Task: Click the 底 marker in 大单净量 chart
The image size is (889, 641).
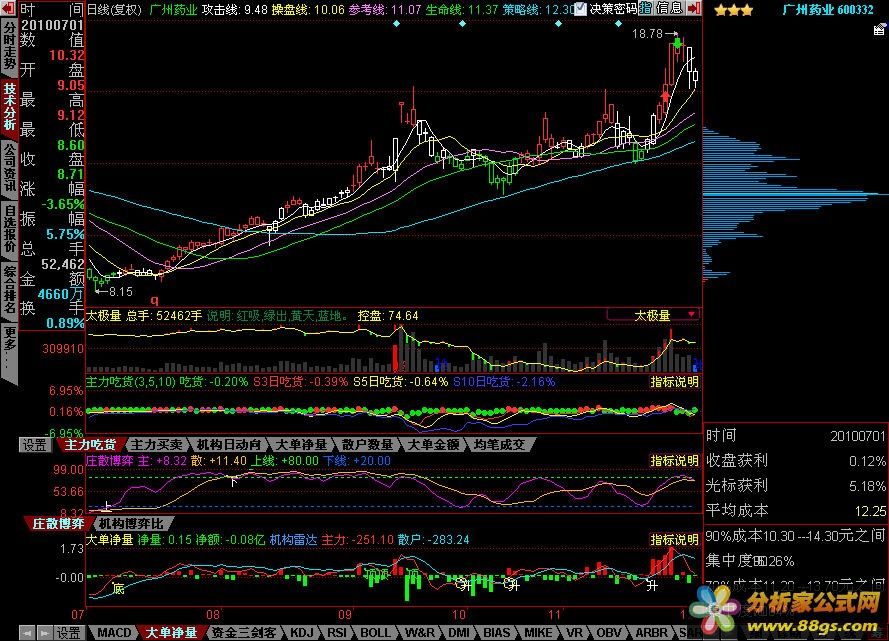Action: [x=118, y=589]
